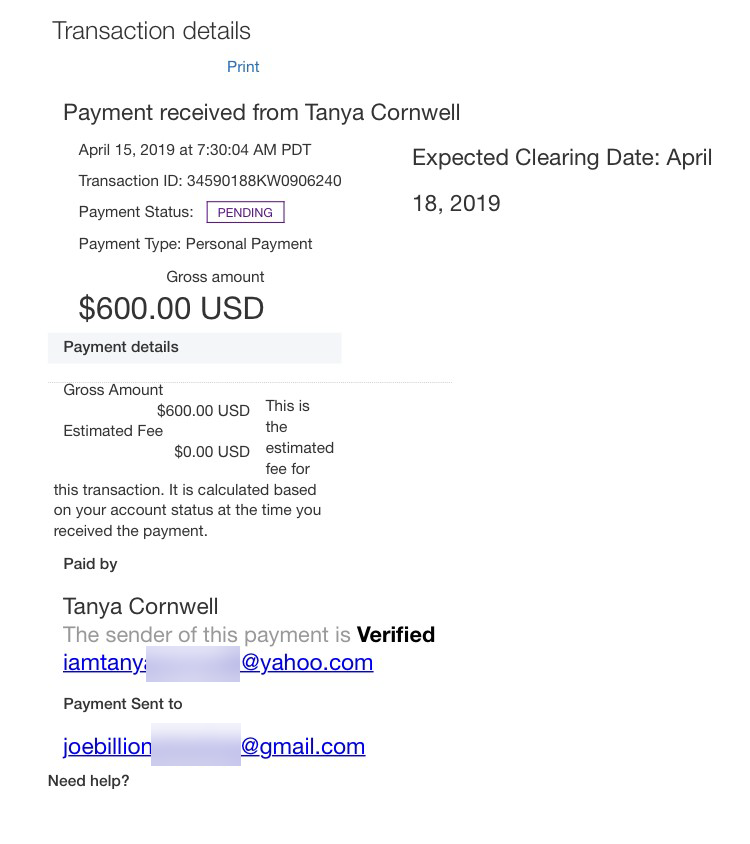750x844 pixels.
Task: Click the Estimated Fee label
Action: (x=113, y=431)
